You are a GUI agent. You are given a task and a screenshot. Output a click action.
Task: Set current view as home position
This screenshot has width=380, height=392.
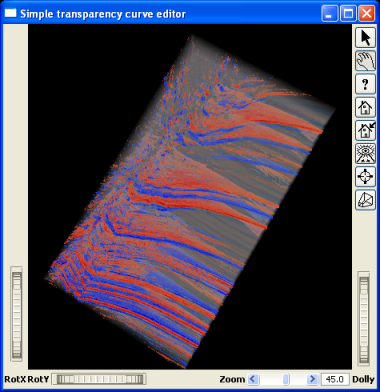tap(366, 130)
